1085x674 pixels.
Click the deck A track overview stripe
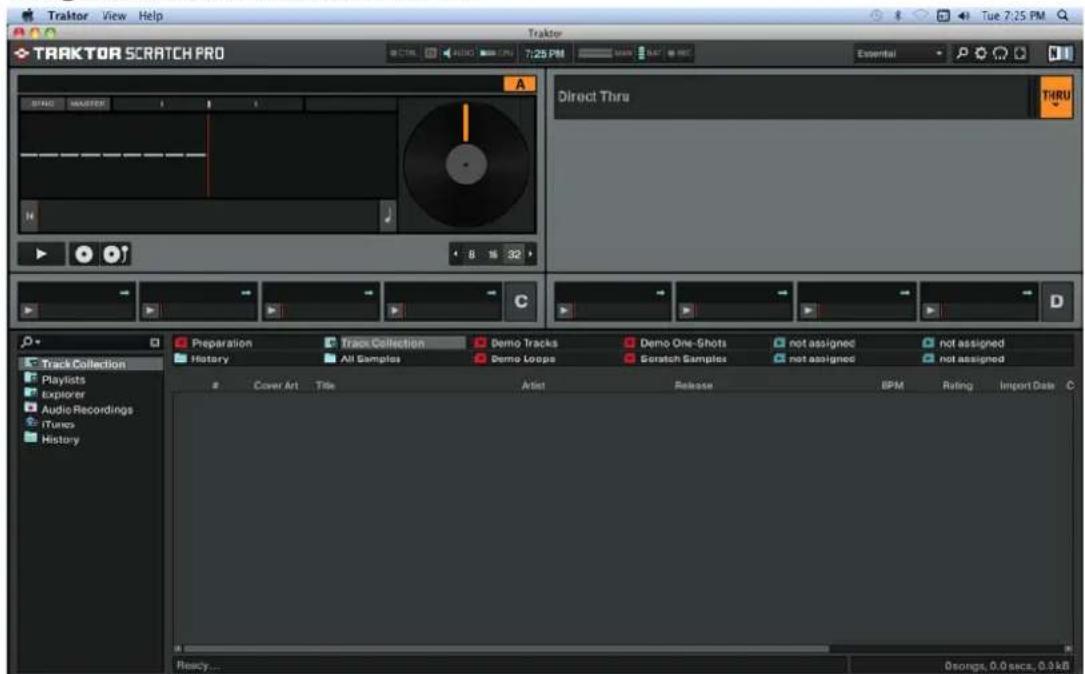(208, 216)
